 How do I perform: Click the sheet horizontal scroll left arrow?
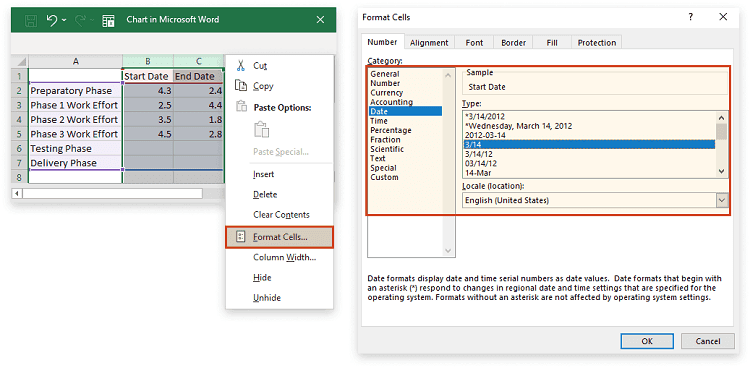tap(17, 193)
